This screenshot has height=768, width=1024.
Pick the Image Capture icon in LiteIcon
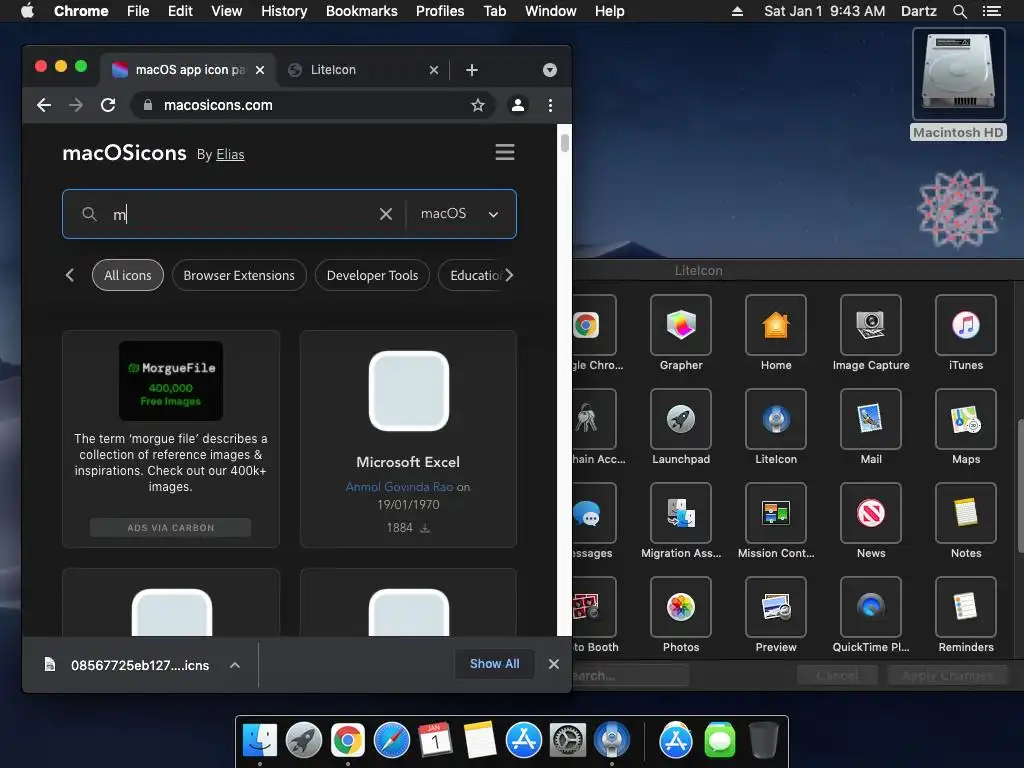(x=871, y=325)
